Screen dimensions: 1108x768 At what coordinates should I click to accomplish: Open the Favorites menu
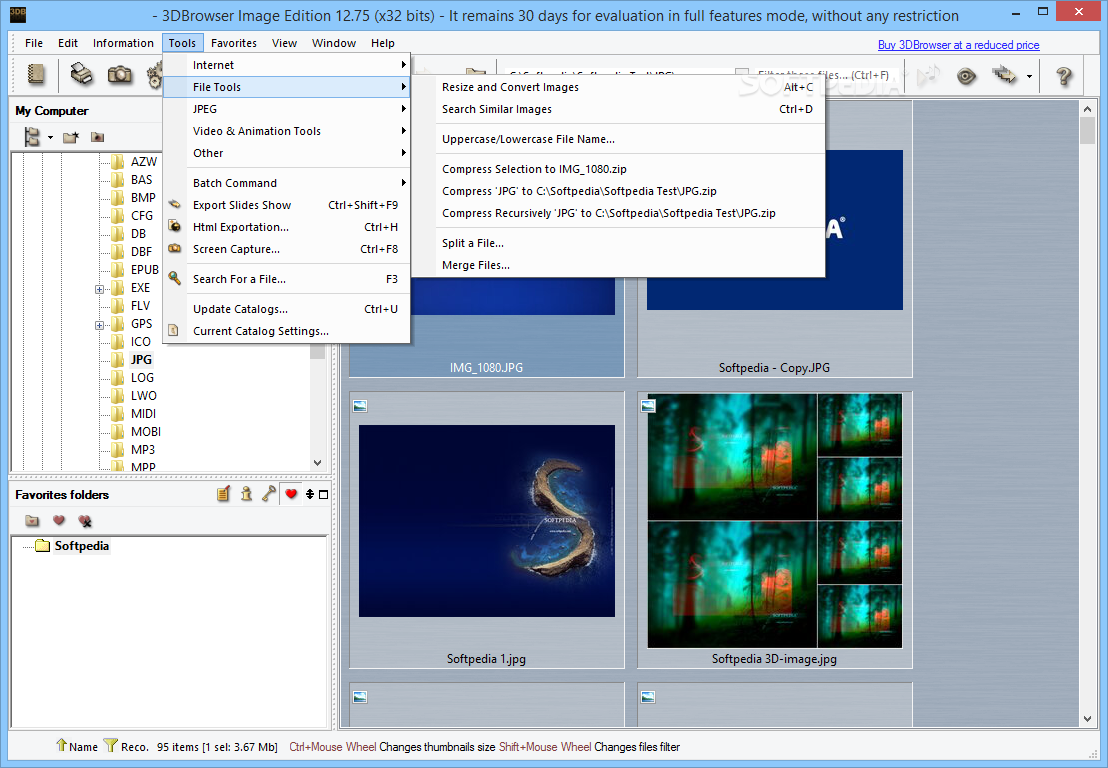click(234, 43)
